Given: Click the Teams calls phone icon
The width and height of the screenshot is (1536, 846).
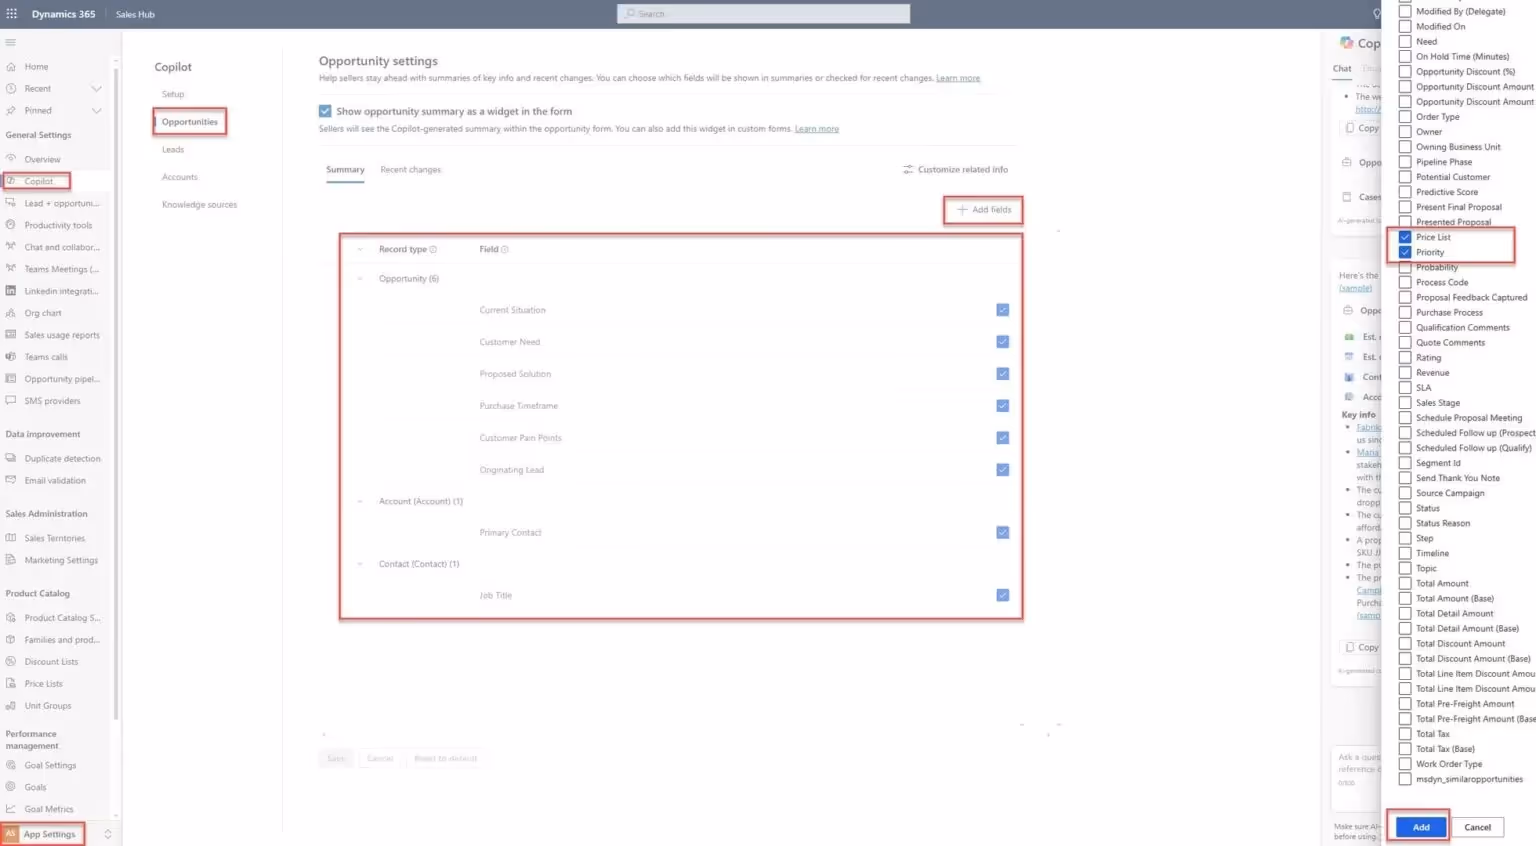Looking at the screenshot, I should pos(11,357).
